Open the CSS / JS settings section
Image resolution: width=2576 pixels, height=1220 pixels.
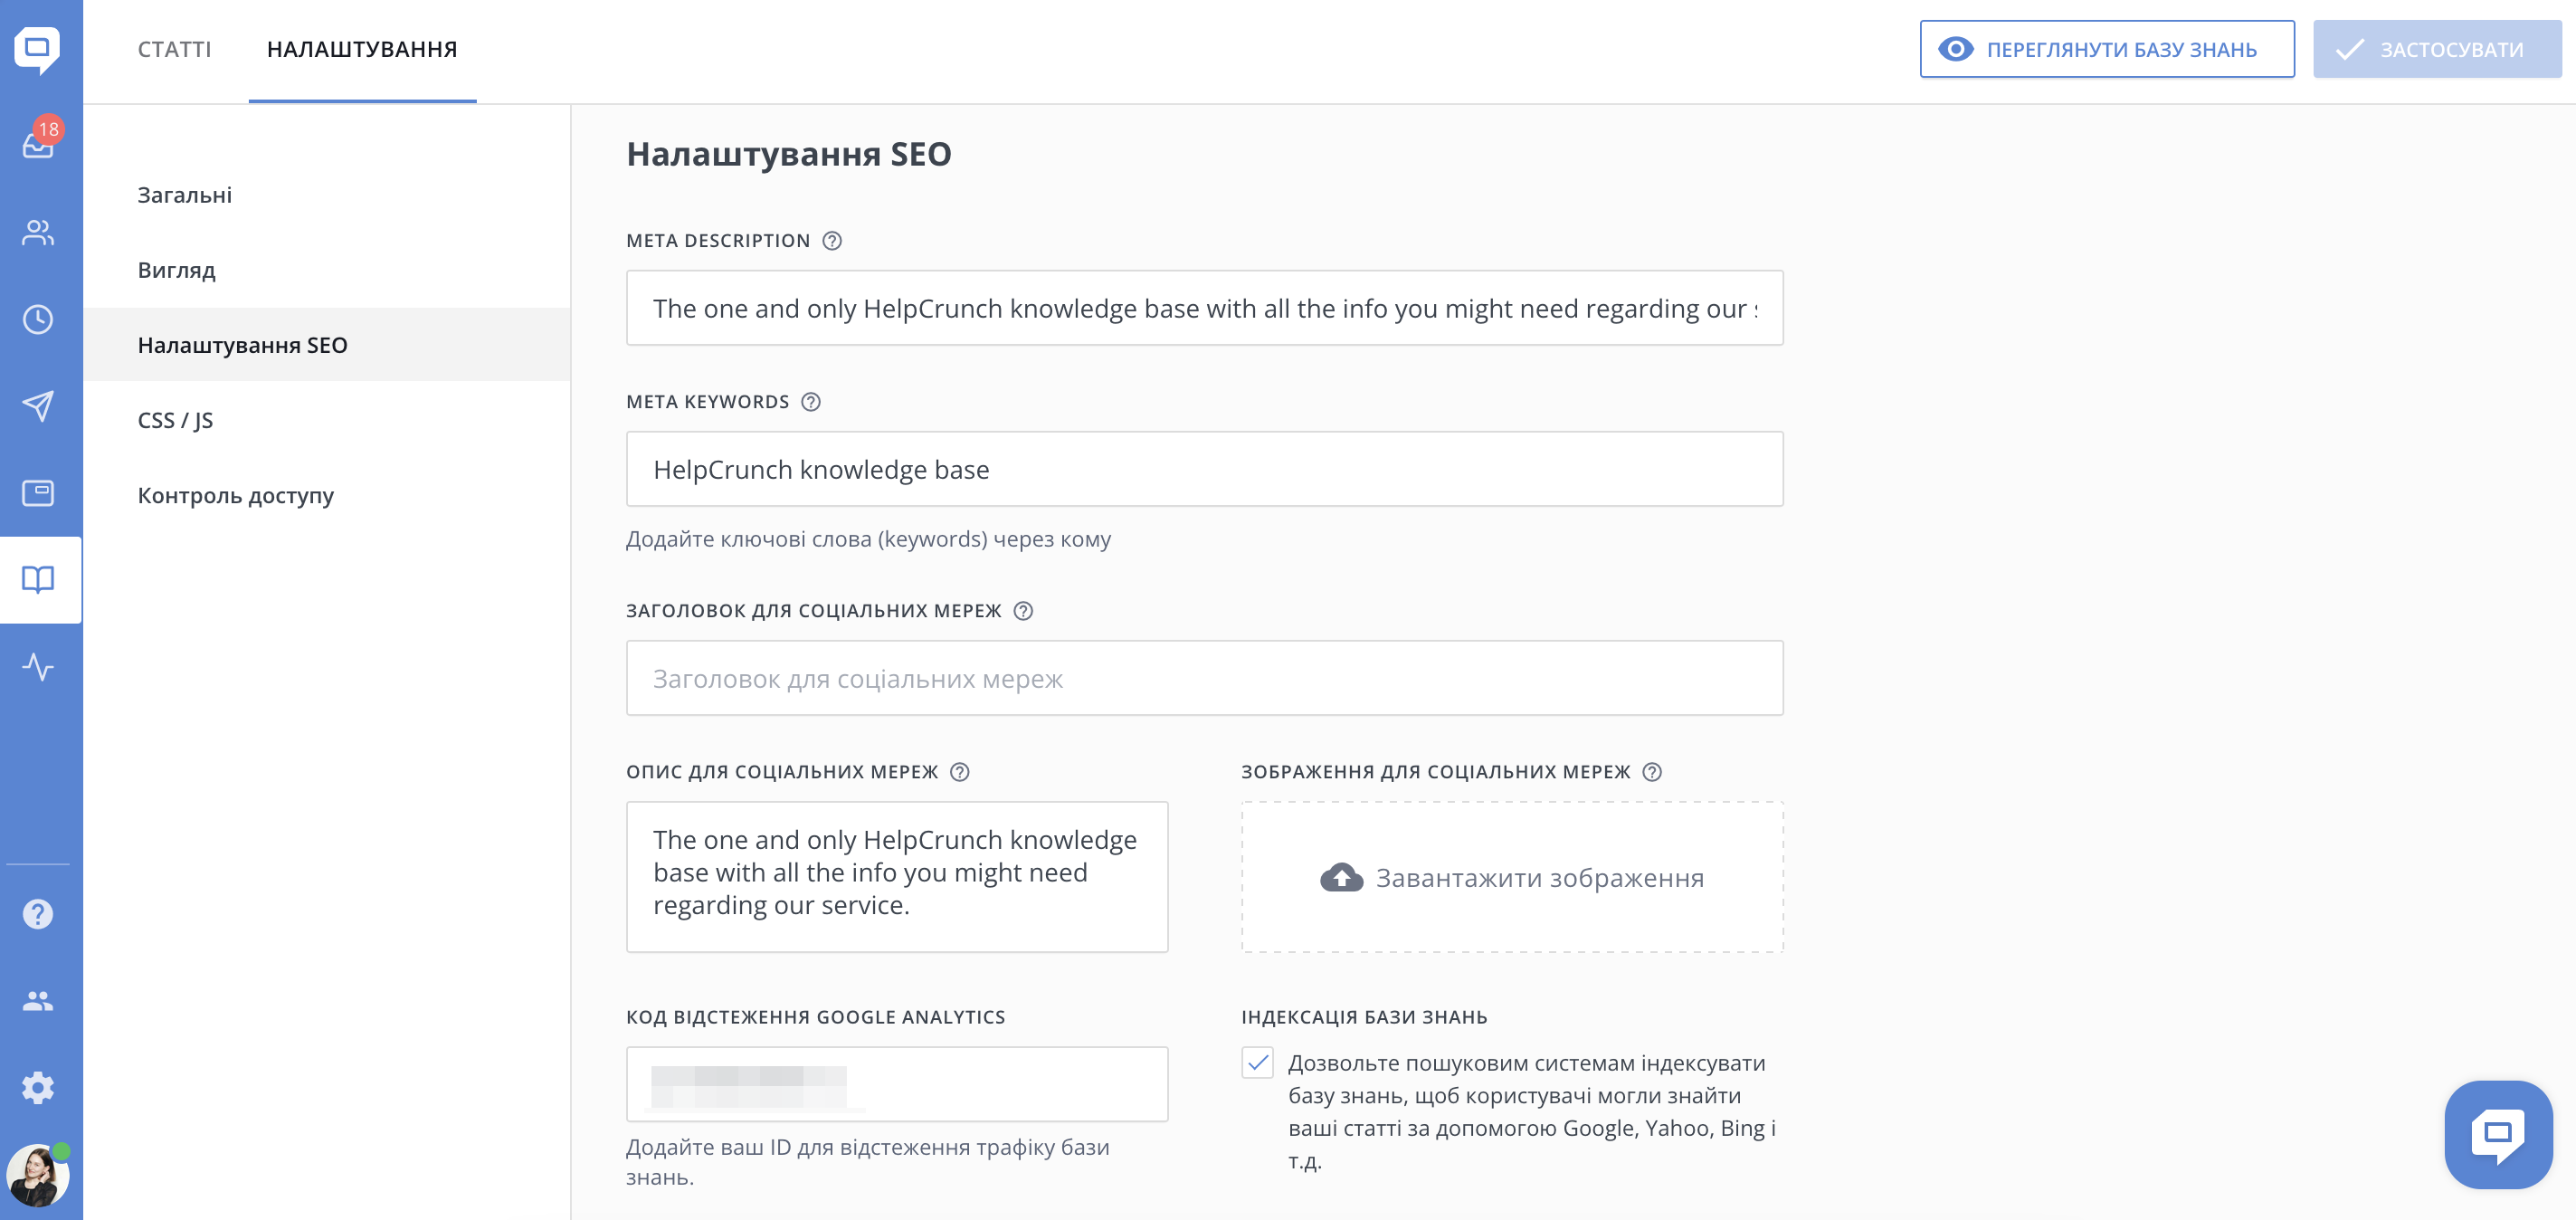click(x=175, y=420)
